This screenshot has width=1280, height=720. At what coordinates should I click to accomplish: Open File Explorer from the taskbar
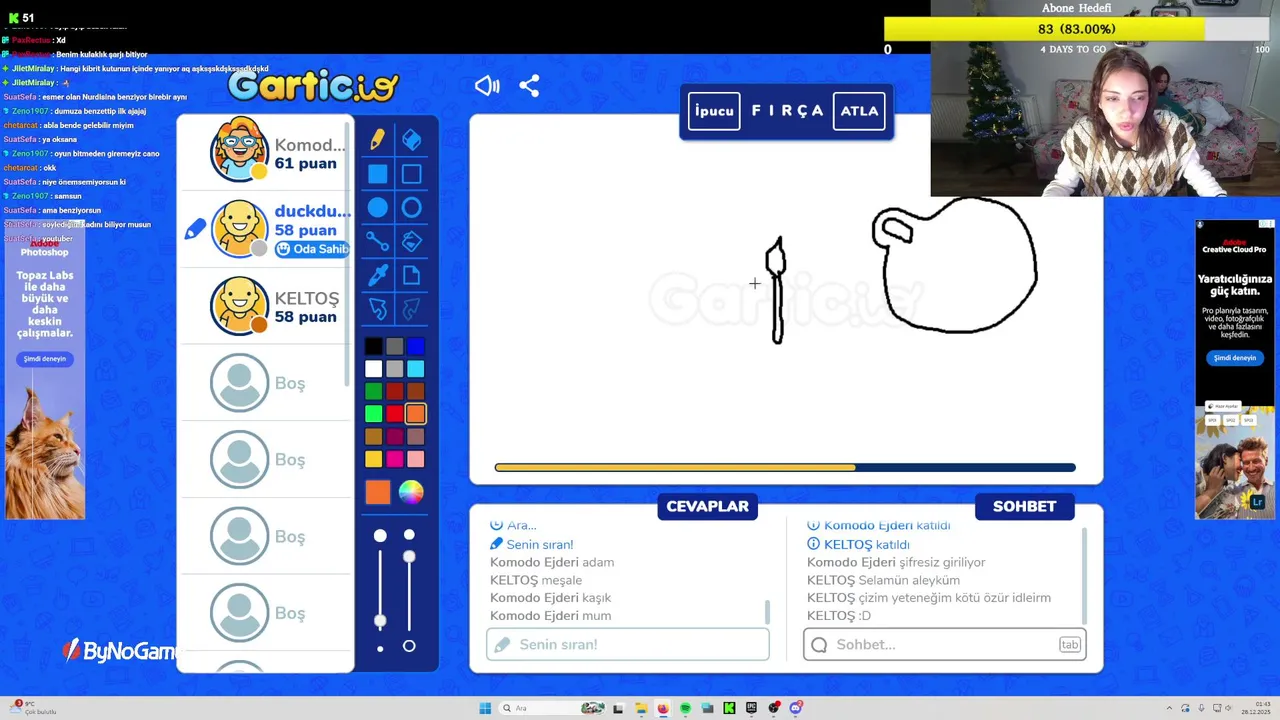(x=641, y=708)
